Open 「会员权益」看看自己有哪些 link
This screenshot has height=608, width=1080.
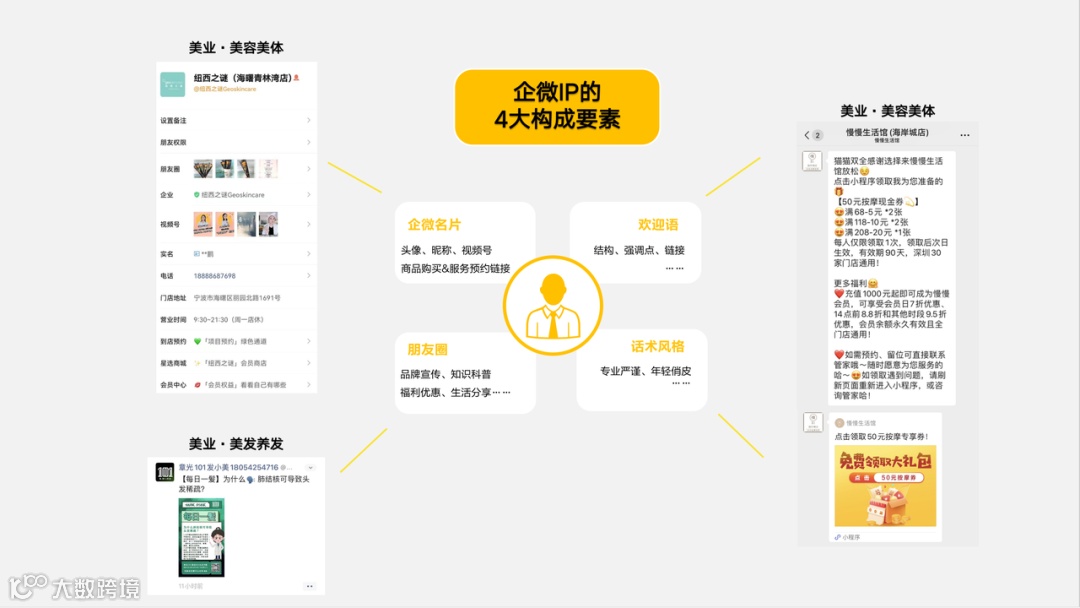pyautogui.click(x=245, y=385)
